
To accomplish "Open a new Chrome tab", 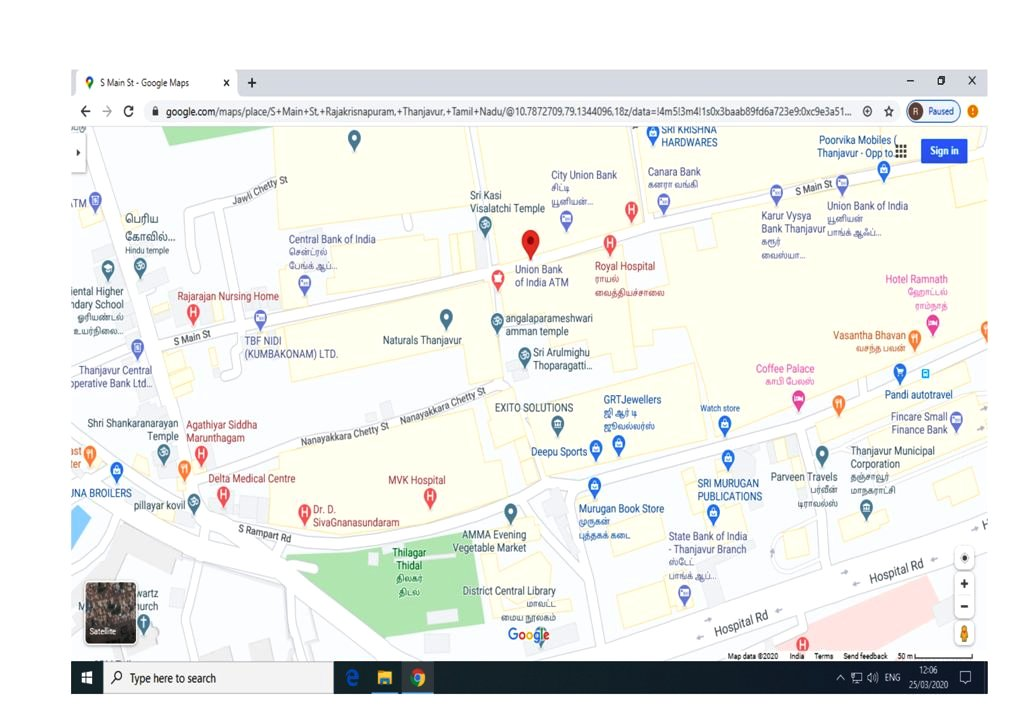I will tap(252, 83).
